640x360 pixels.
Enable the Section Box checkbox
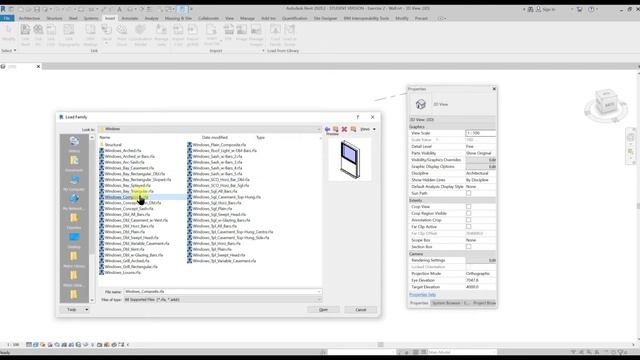(x=469, y=247)
